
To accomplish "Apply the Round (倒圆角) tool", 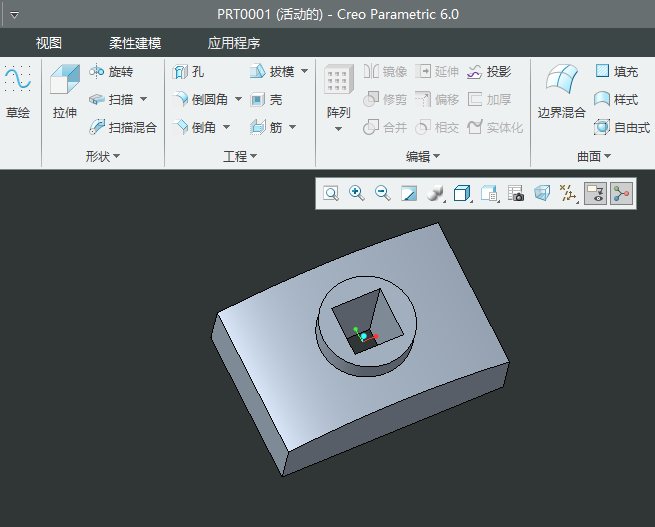I will [201, 99].
